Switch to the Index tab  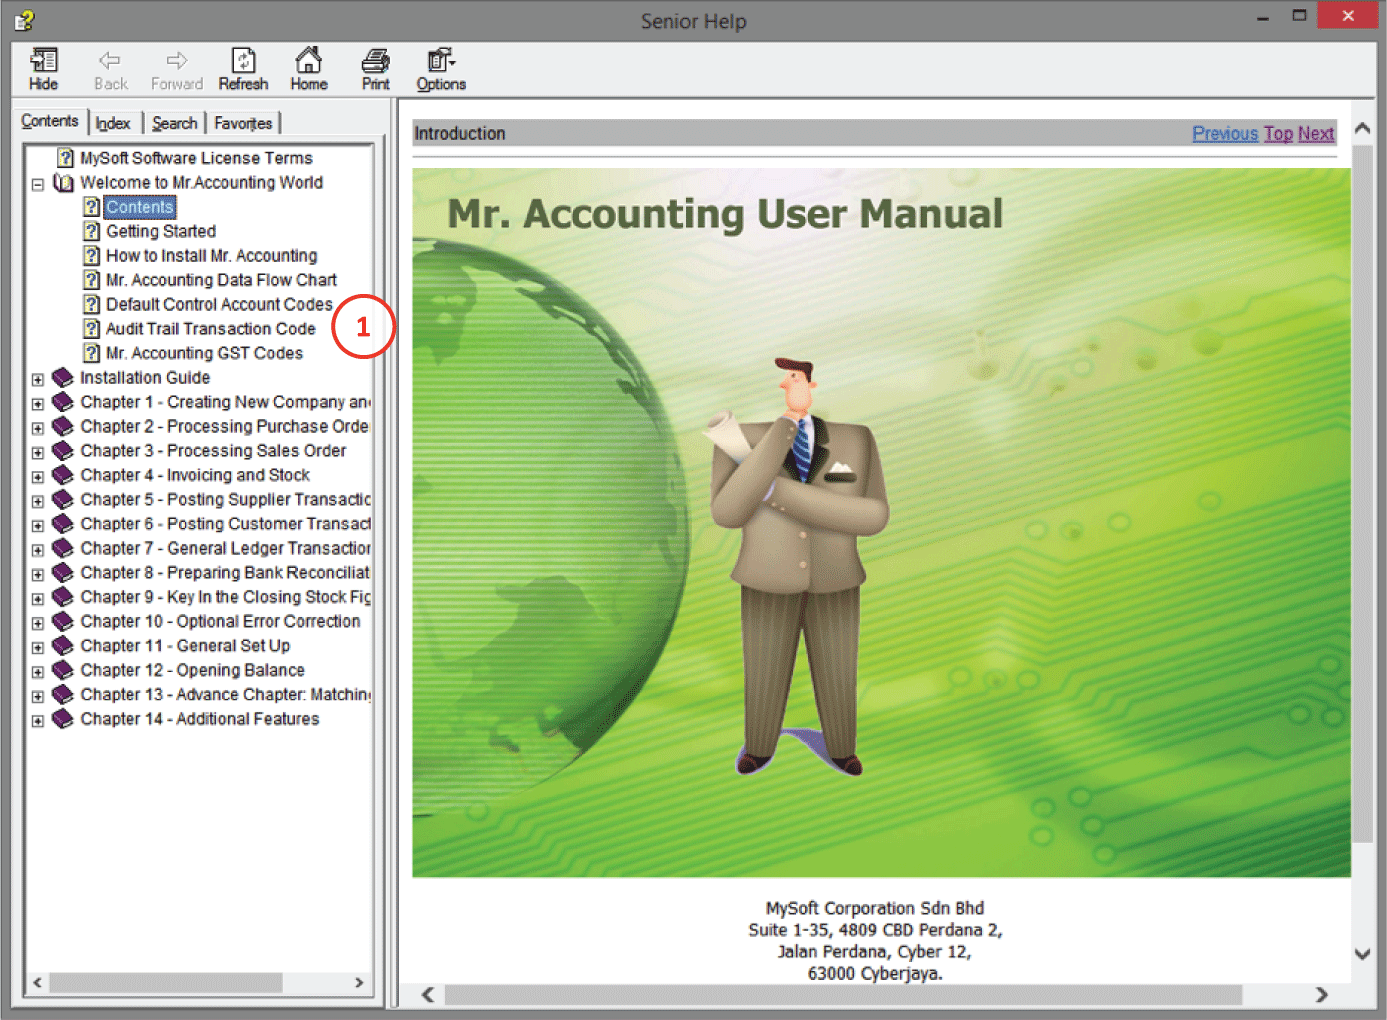click(x=113, y=123)
